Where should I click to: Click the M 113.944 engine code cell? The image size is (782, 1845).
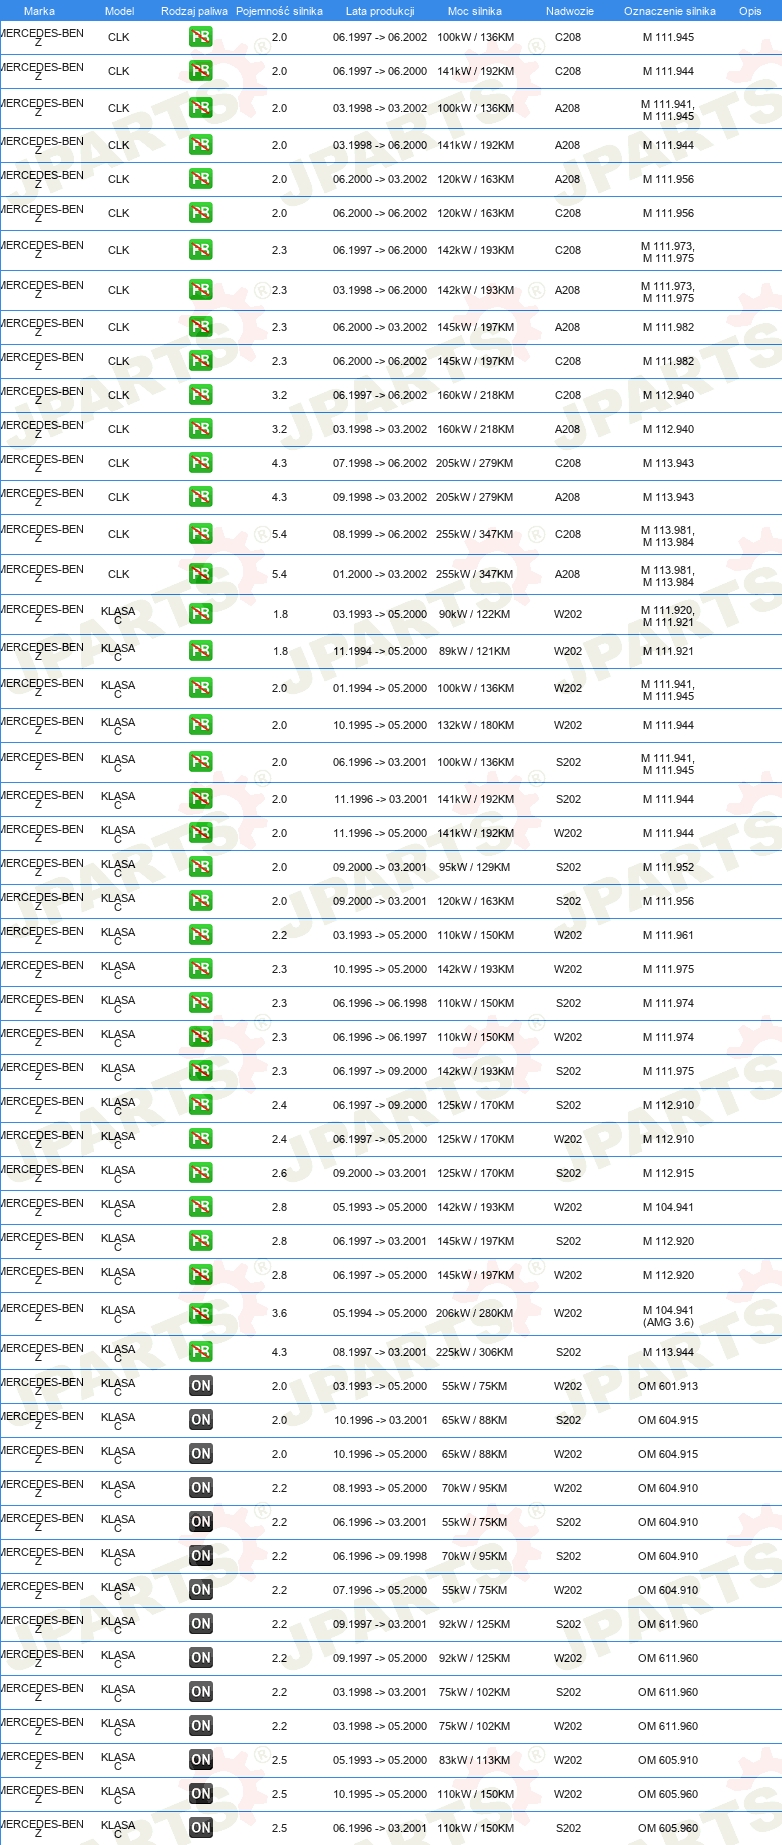tap(668, 1352)
